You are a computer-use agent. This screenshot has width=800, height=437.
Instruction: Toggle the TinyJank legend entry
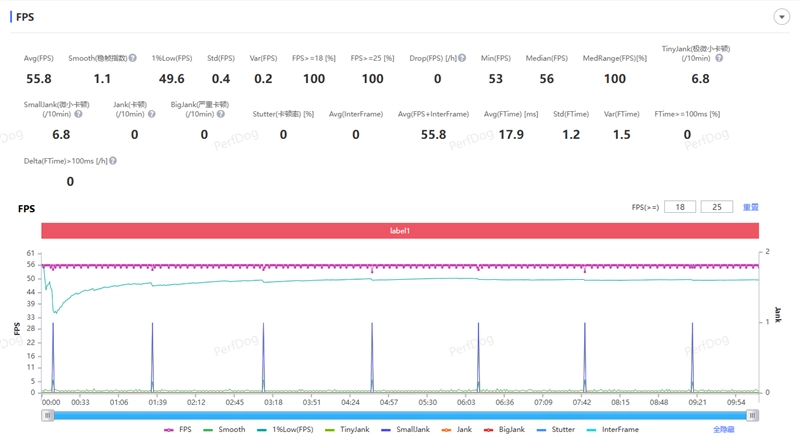[x=347, y=429]
